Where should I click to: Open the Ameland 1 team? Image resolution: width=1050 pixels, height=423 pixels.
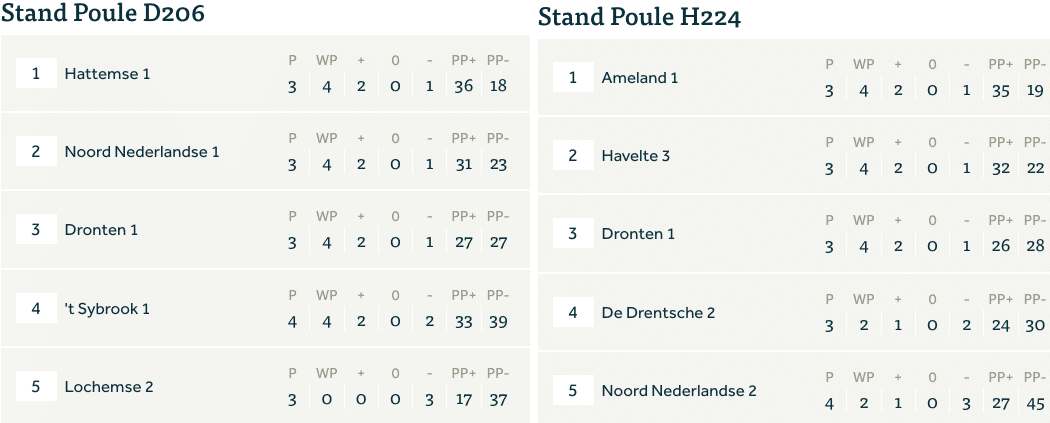click(x=640, y=77)
